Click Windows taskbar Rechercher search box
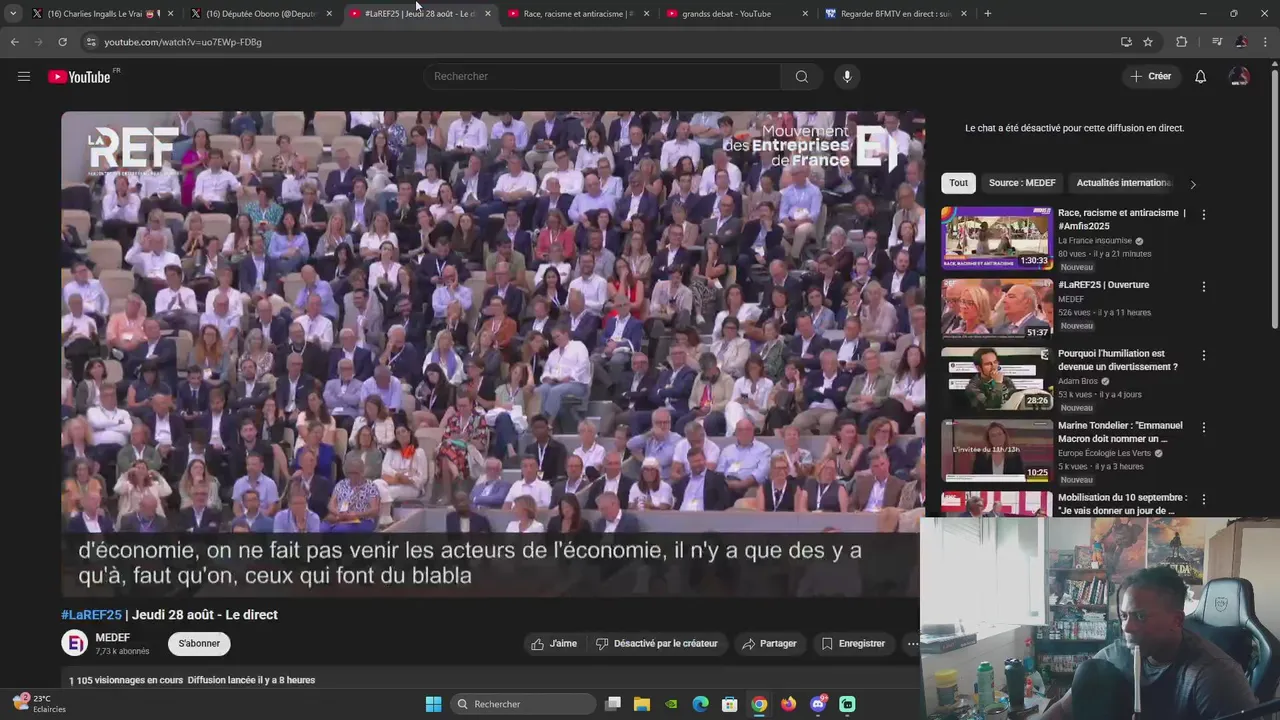 pos(521,704)
